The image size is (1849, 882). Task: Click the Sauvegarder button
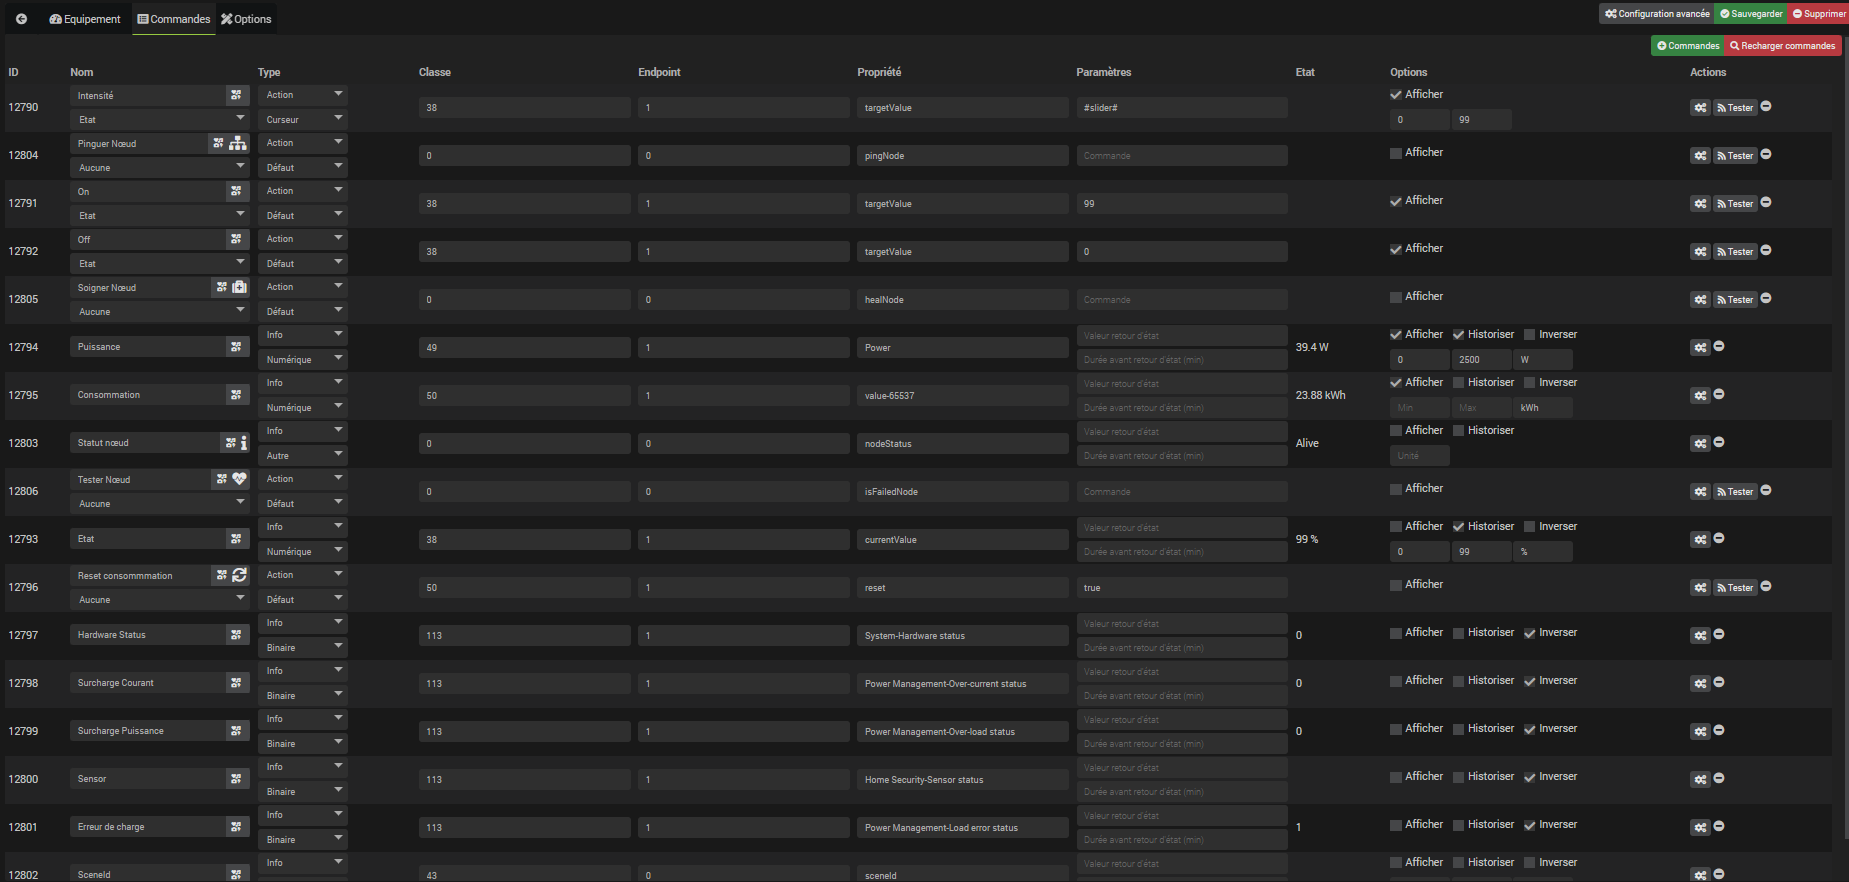point(1751,14)
